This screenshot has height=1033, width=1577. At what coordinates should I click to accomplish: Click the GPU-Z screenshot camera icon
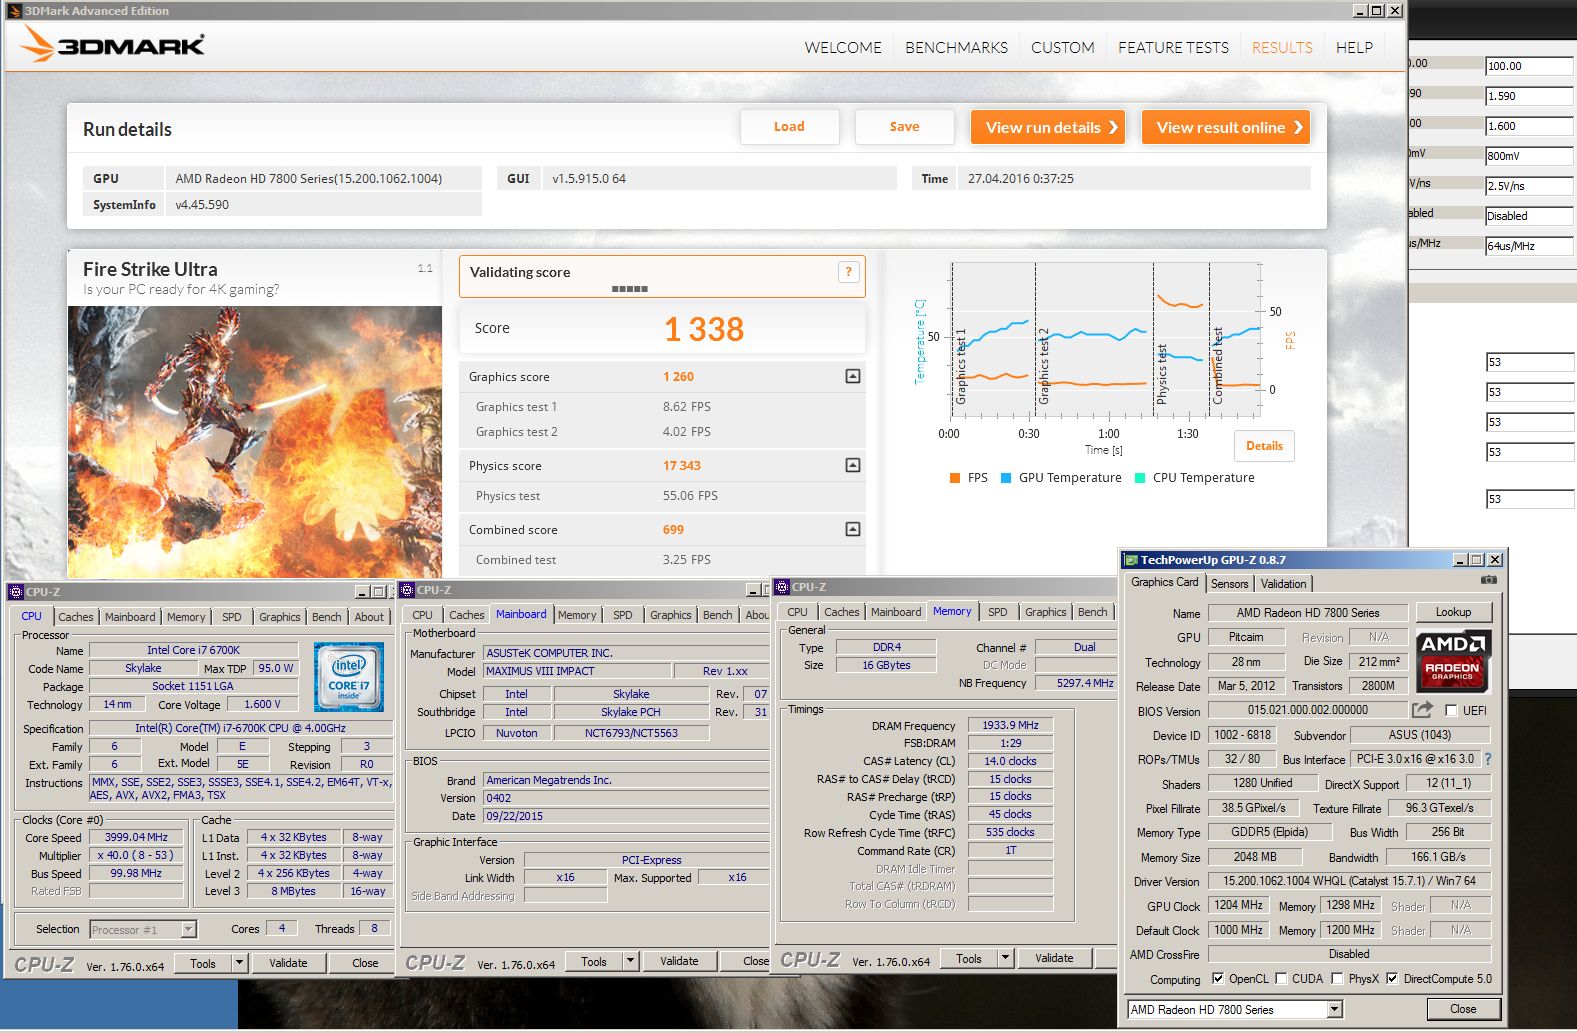[x=1488, y=580]
